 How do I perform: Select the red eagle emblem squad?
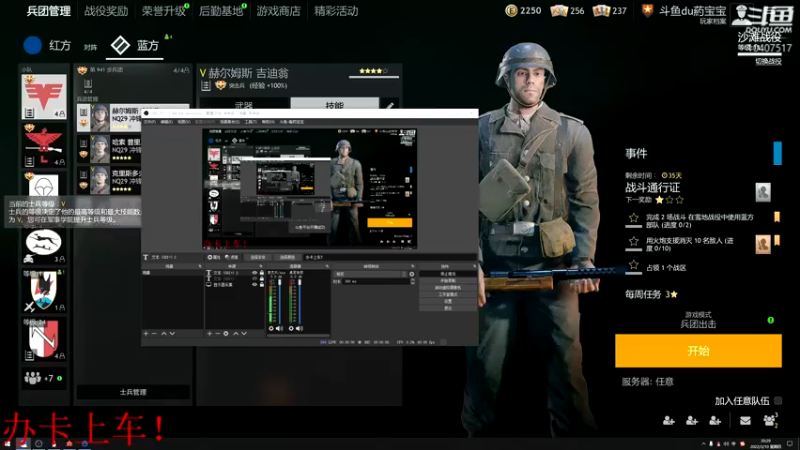coord(44,145)
